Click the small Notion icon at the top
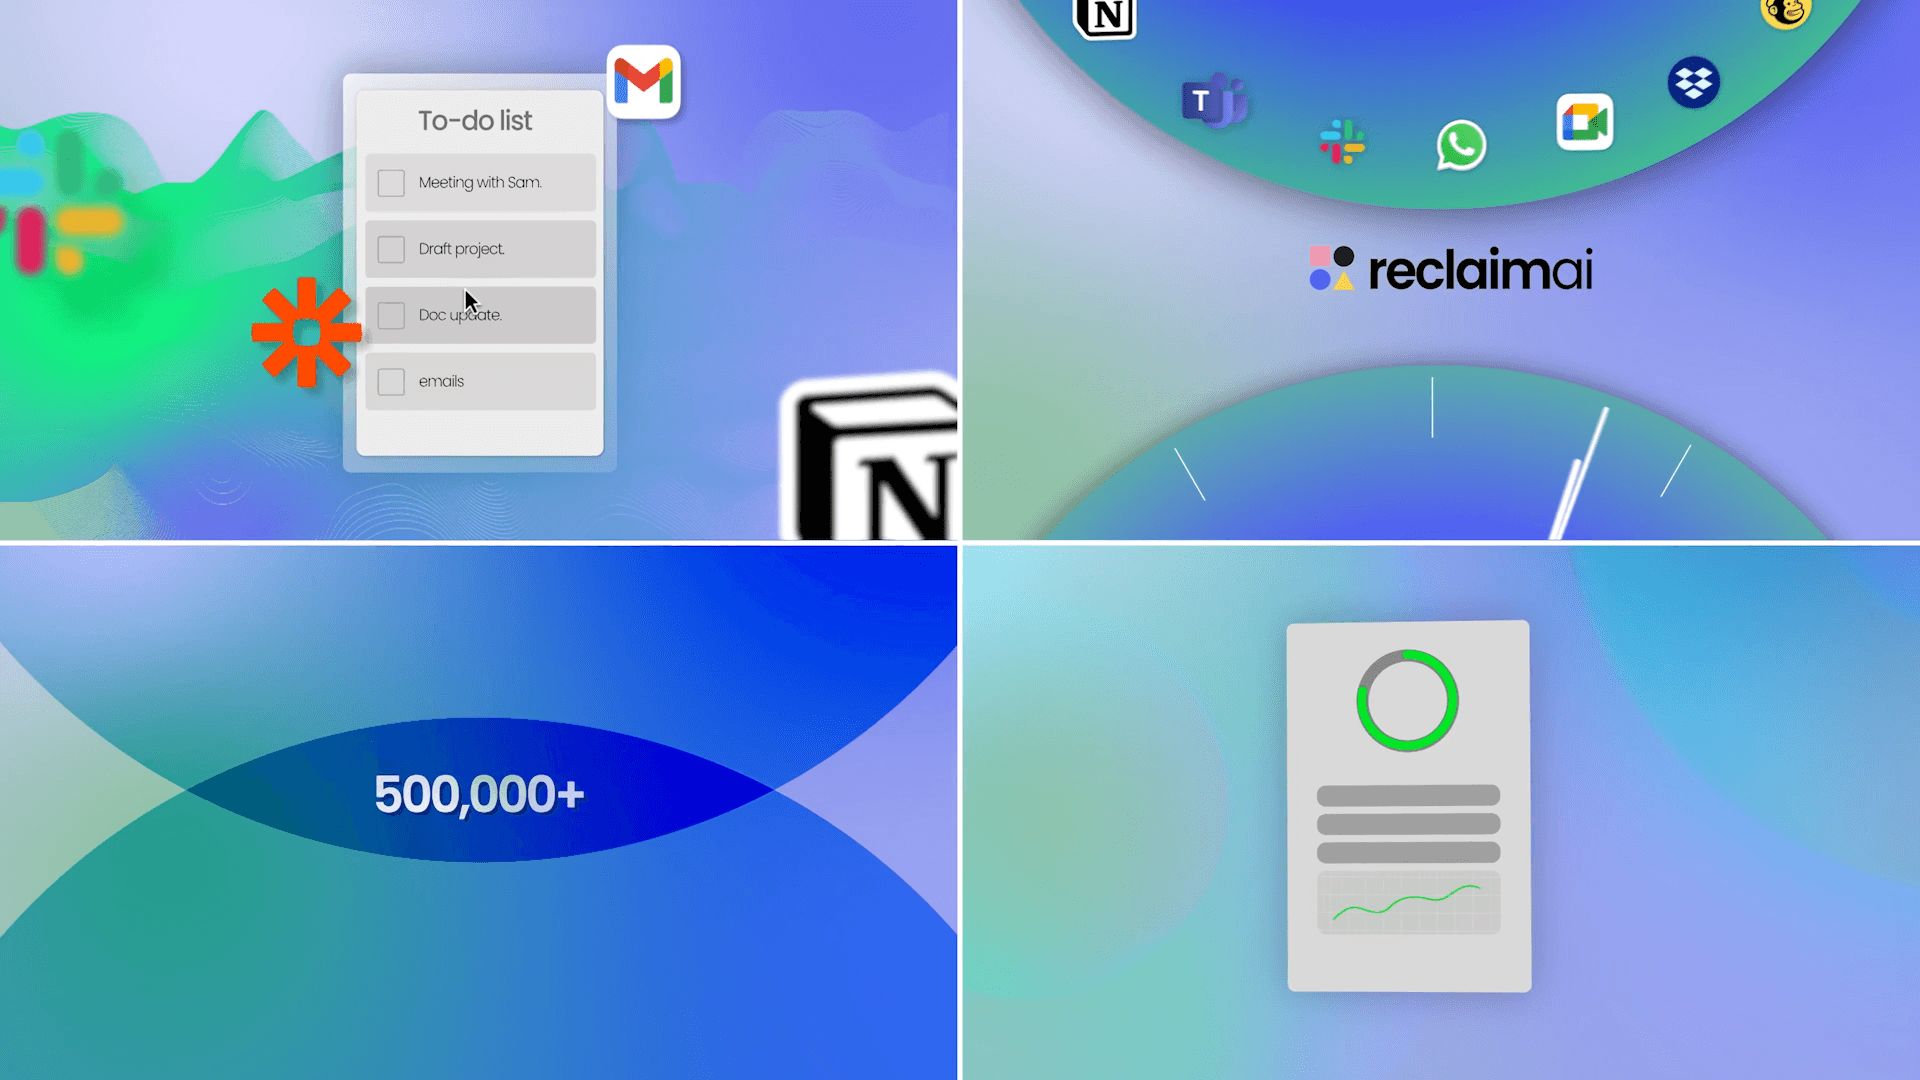1920x1080 pixels. pos(1105,17)
